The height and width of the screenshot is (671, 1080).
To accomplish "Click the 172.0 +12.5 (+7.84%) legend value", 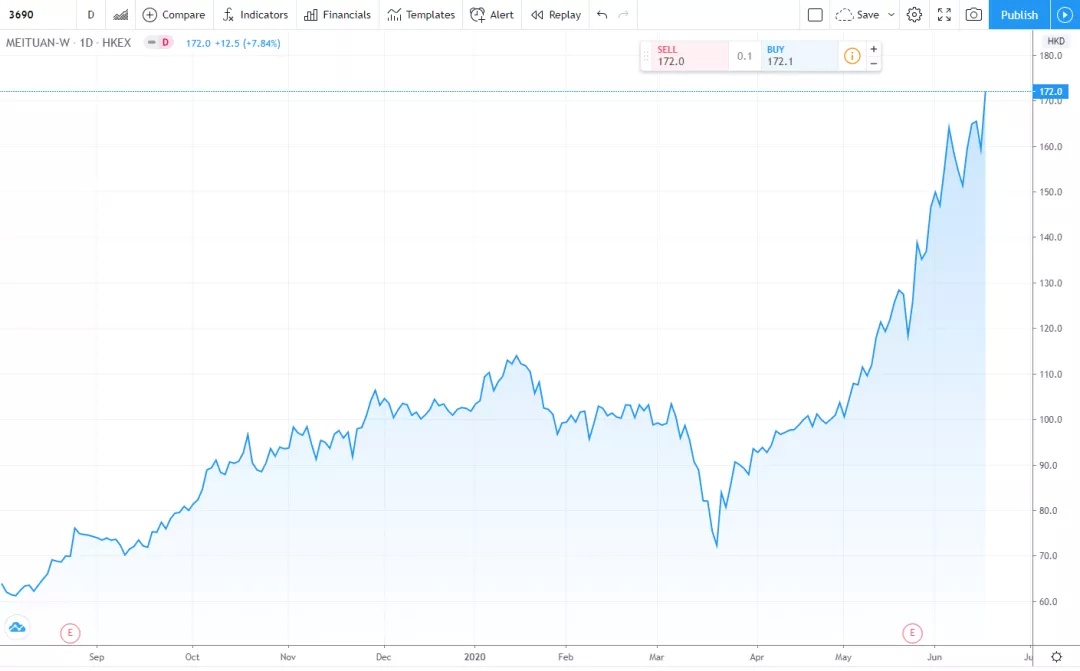I will pos(233,43).
